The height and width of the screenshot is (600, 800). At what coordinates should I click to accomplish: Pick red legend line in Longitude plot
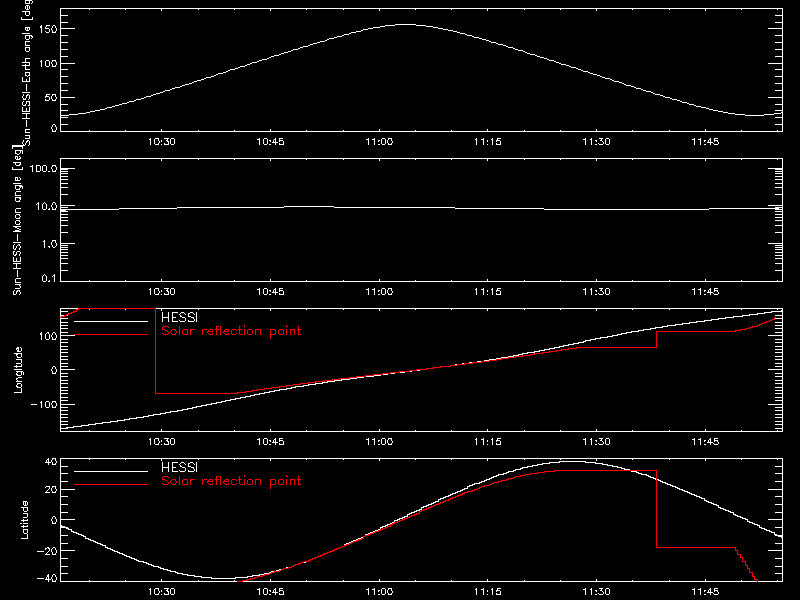click(111, 335)
